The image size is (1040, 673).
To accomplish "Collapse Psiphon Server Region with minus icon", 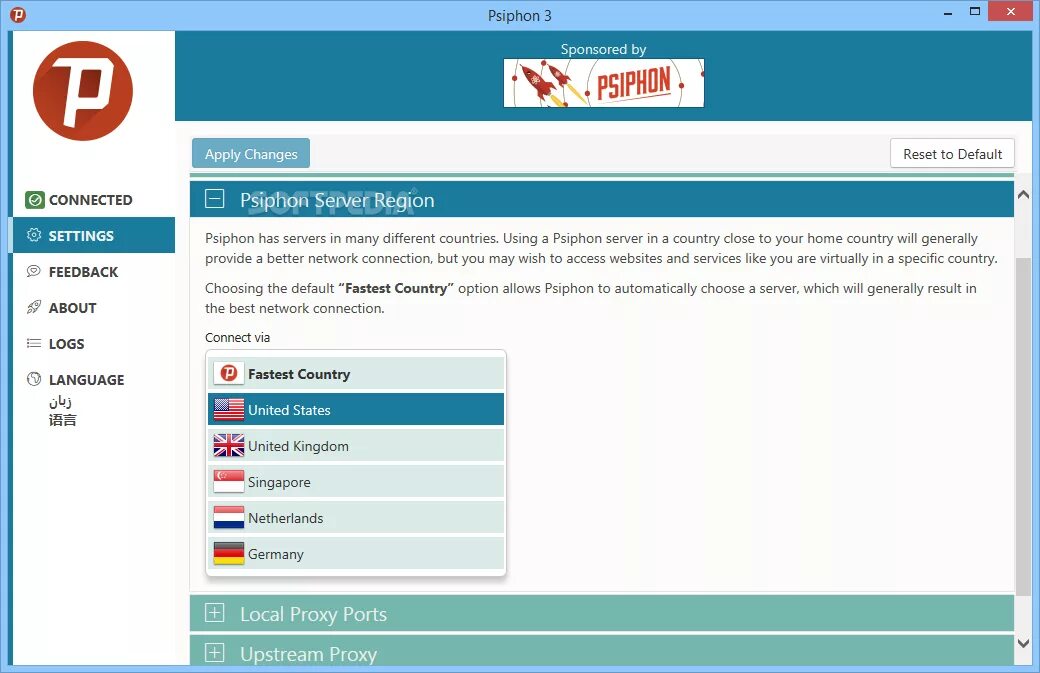I will click(214, 198).
